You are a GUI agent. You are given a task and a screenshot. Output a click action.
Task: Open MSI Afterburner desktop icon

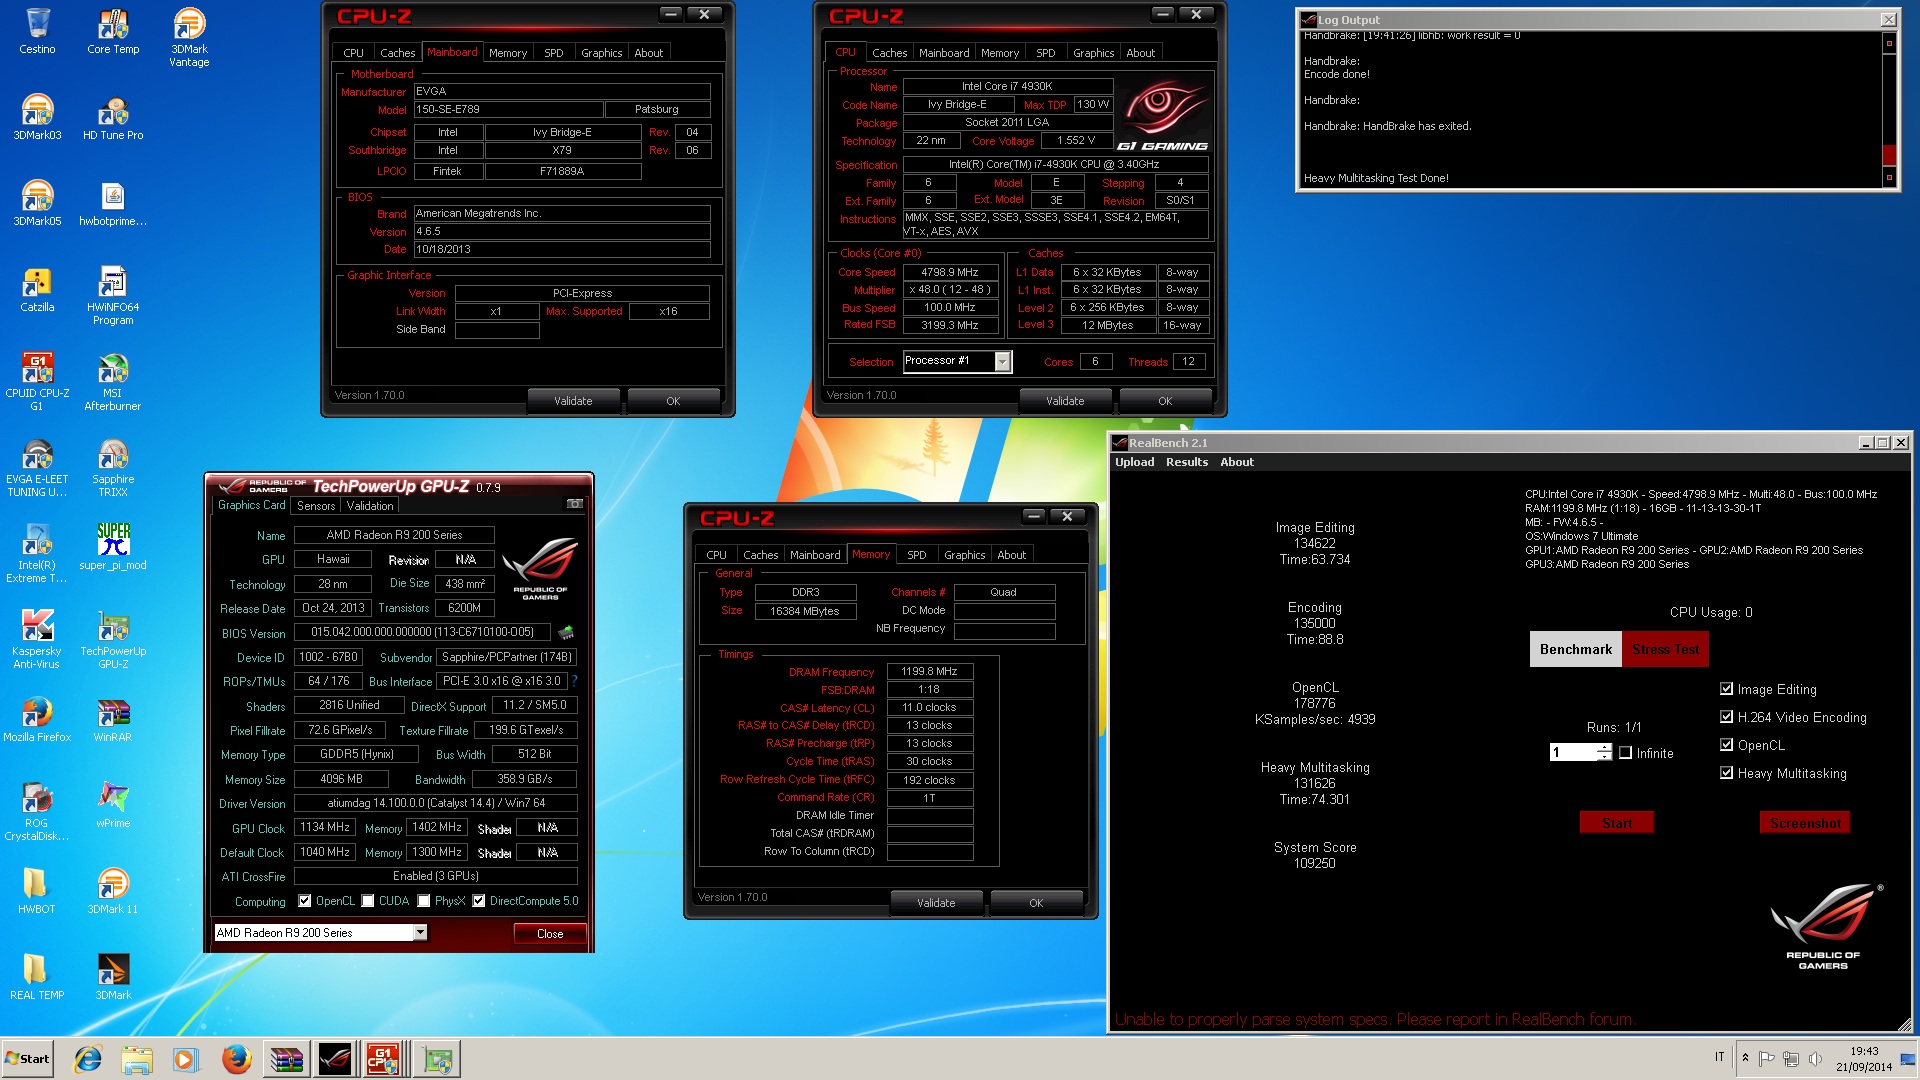[113, 381]
